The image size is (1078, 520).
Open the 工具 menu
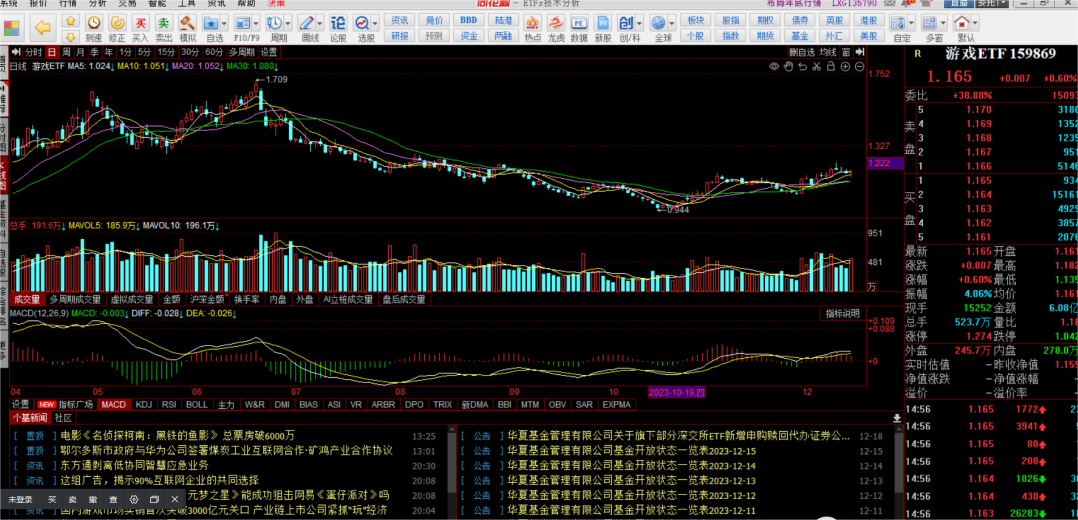[x=186, y=3]
